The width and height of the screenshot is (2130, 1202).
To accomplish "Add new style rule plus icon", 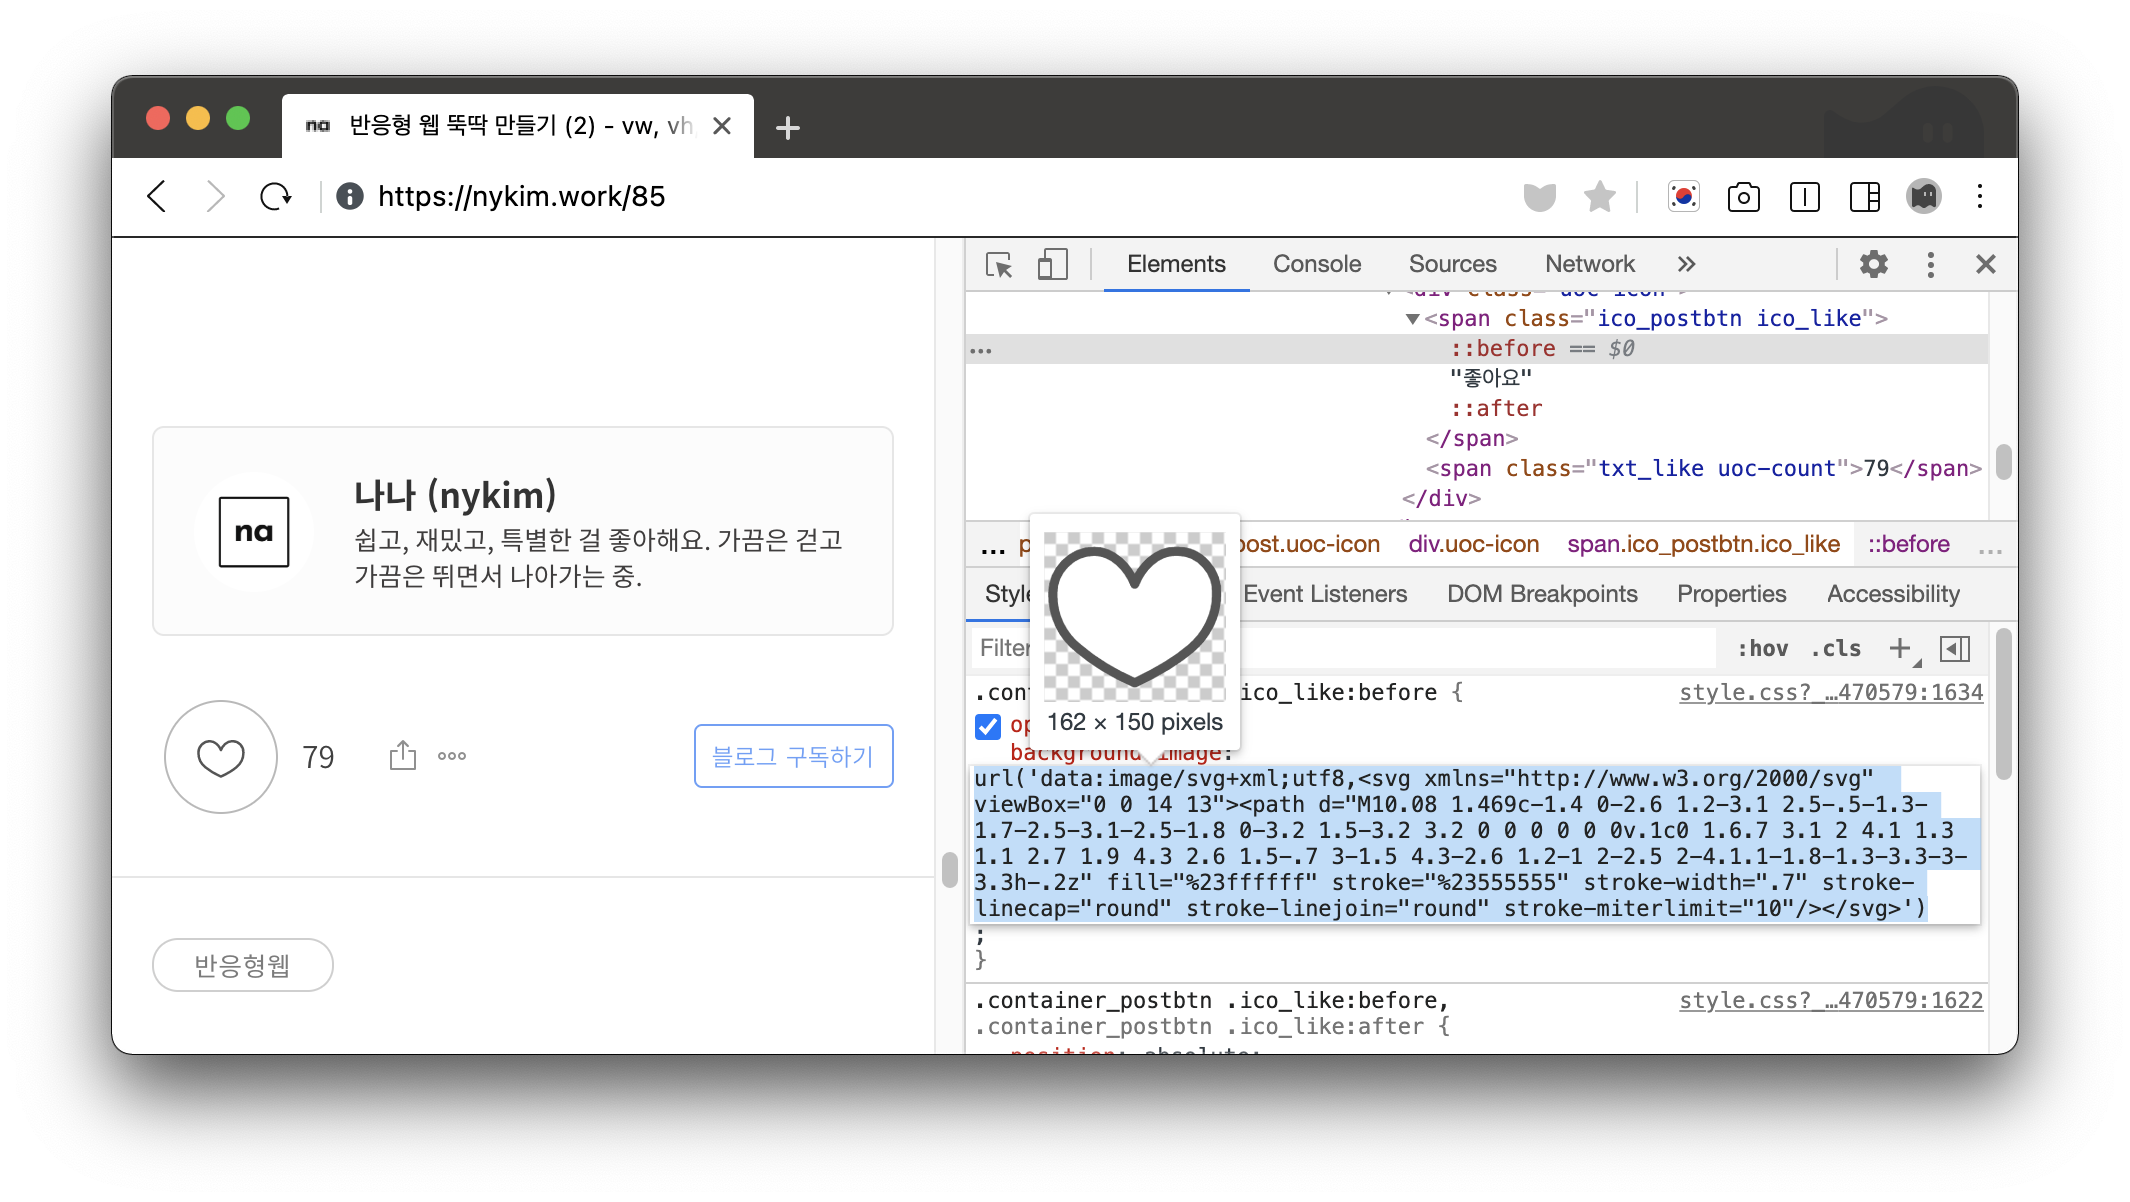I will tap(1900, 648).
